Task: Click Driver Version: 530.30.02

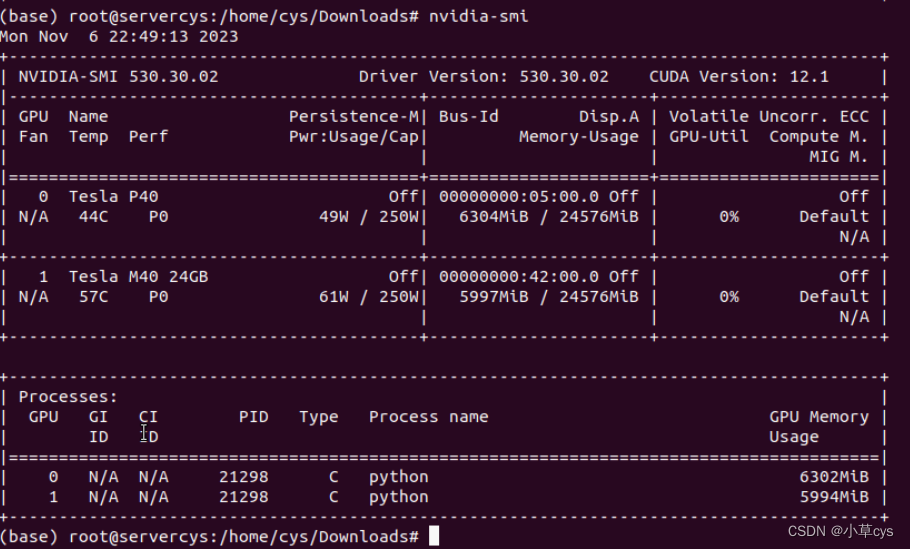Action: [x=483, y=77]
